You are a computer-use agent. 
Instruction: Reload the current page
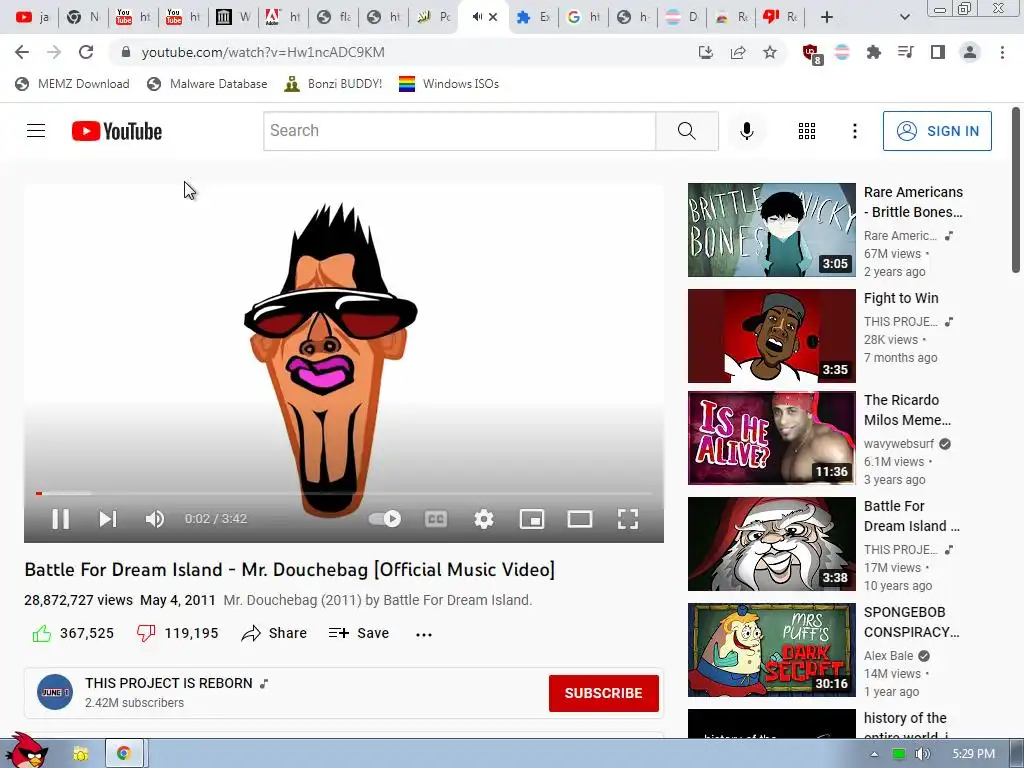[86, 52]
